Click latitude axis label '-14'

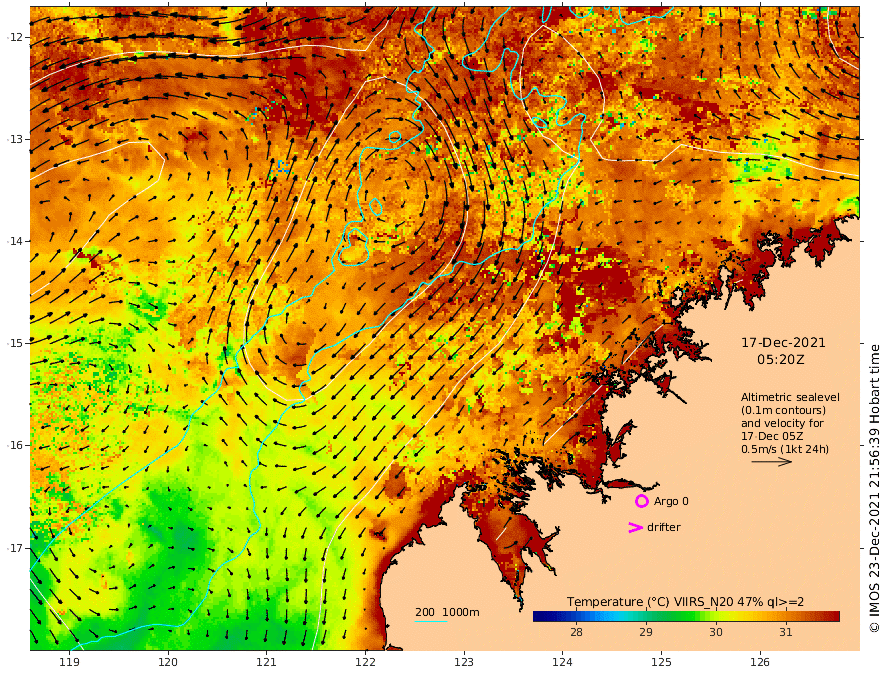click(15, 241)
